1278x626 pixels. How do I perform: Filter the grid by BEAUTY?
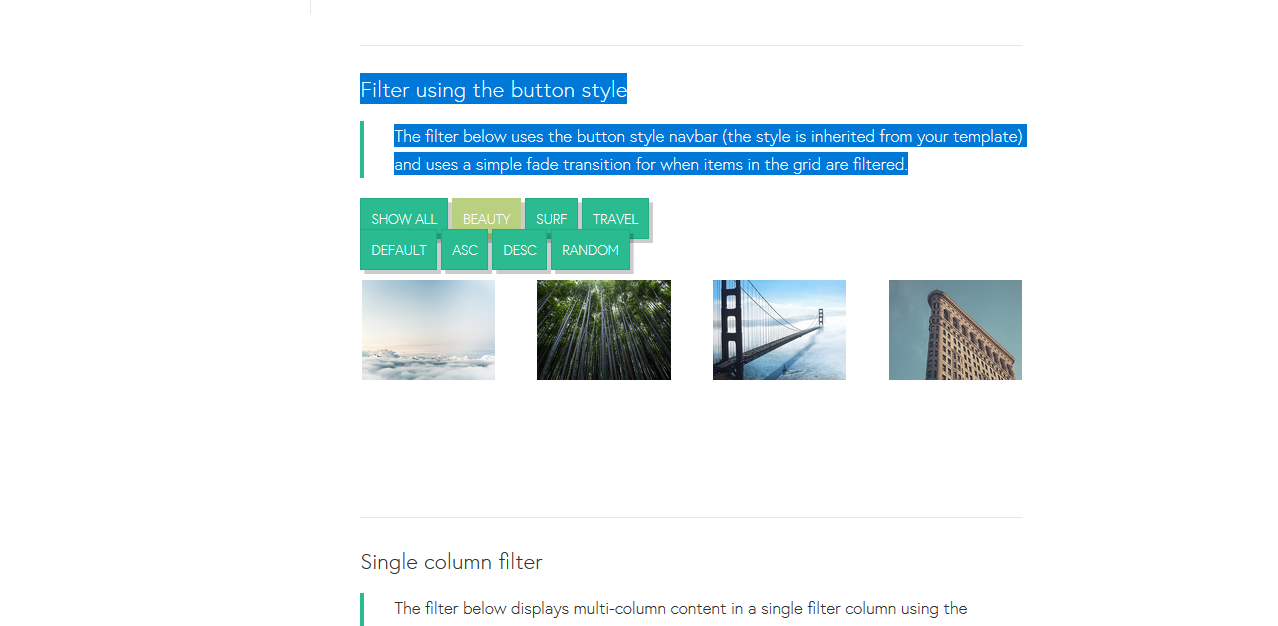(486, 218)
